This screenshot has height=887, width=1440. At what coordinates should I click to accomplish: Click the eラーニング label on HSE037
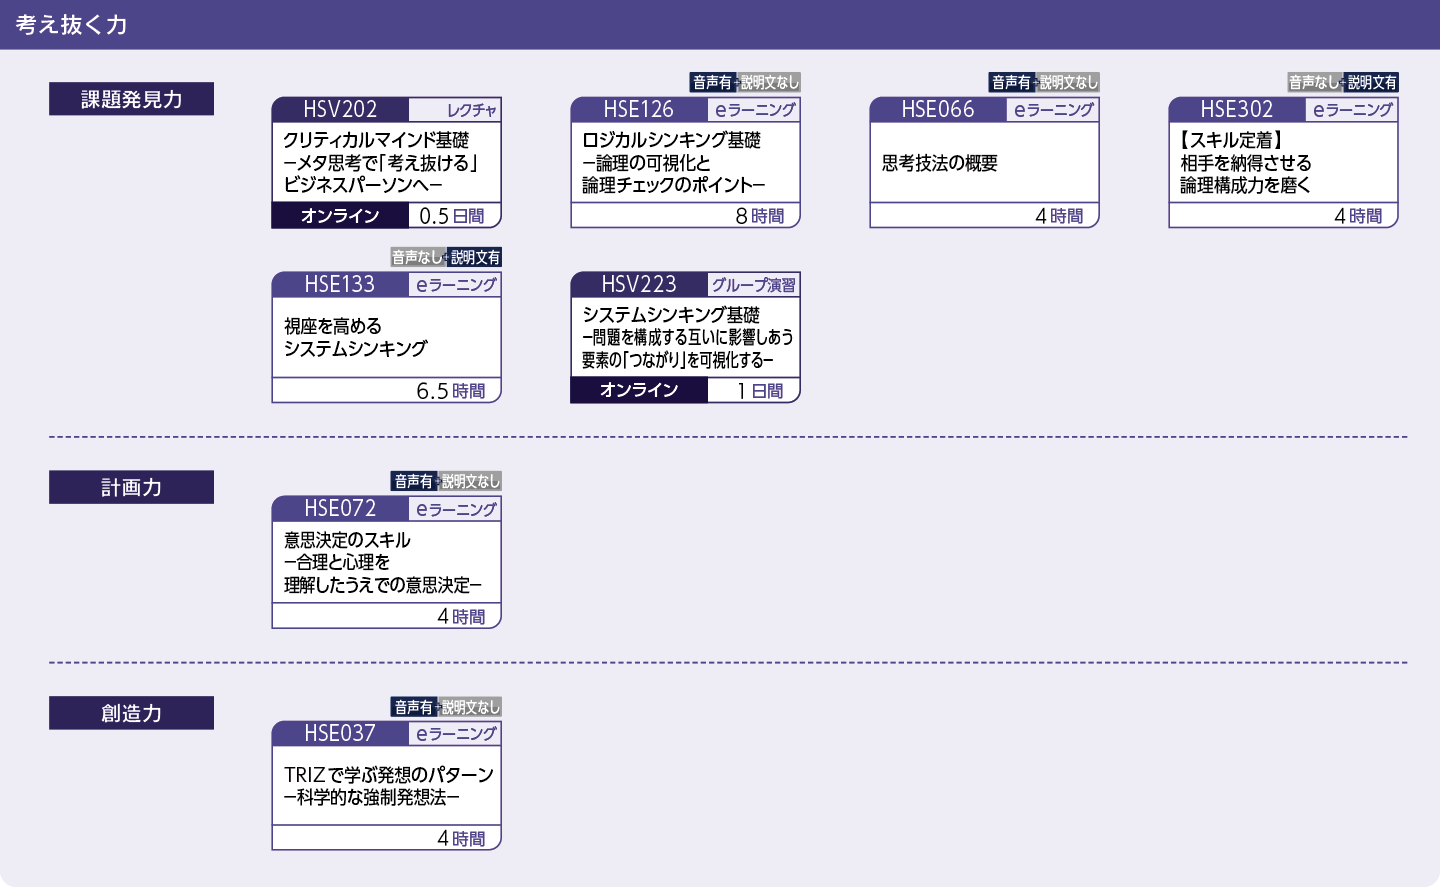(456, 734)
